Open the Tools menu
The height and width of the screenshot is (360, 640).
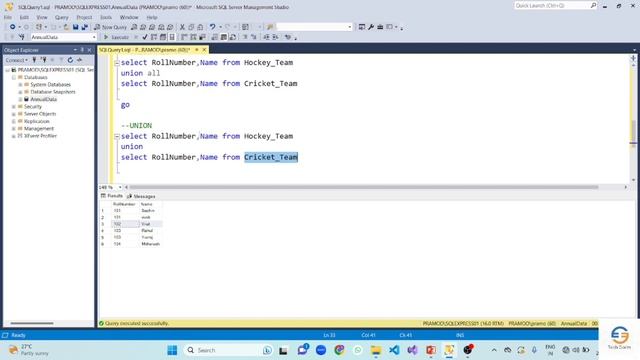(x=106, y=17)
